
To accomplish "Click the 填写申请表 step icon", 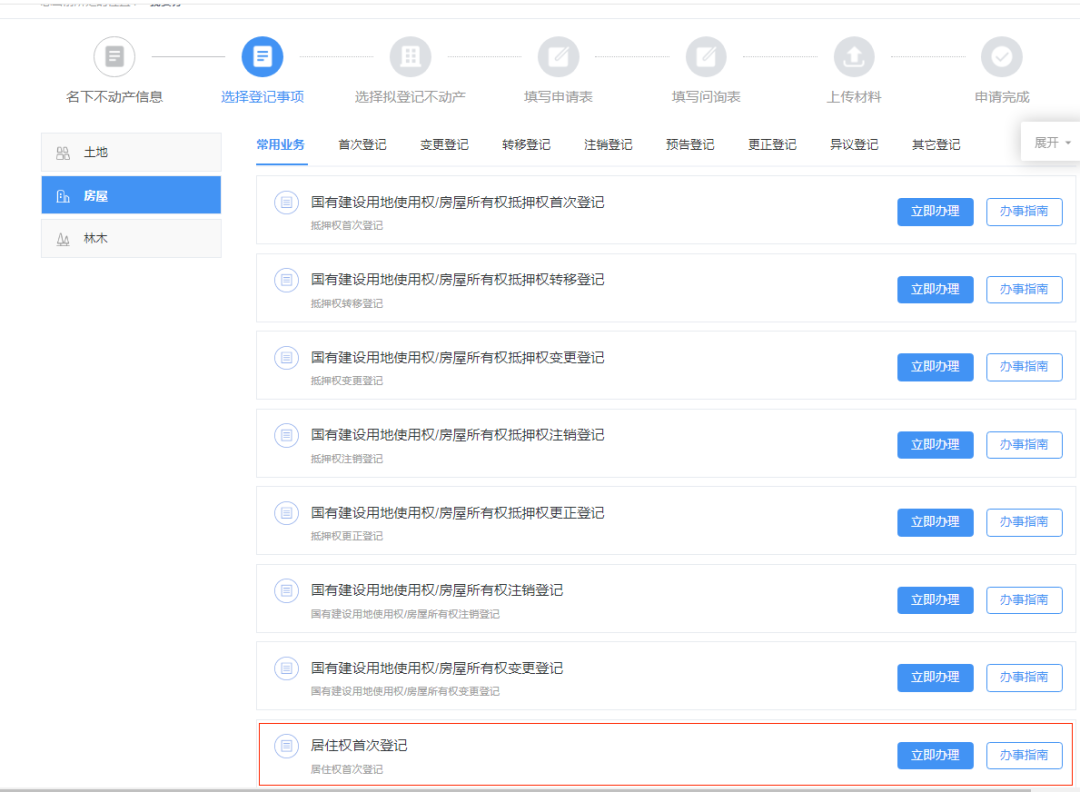I will (558, 57).
